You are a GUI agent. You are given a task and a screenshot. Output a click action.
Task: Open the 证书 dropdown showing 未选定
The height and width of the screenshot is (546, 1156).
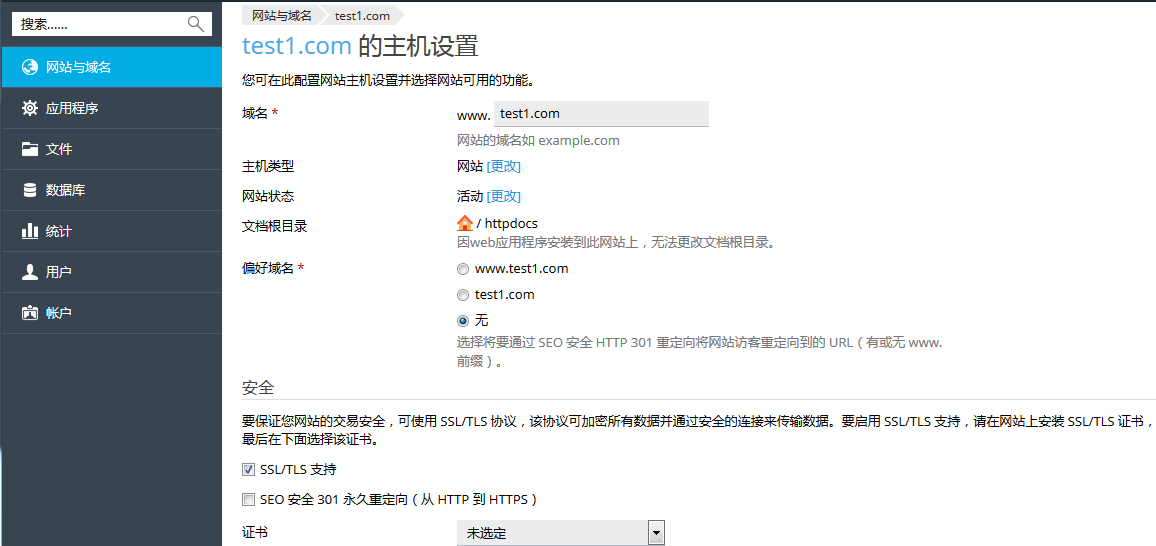click(560, 533)
